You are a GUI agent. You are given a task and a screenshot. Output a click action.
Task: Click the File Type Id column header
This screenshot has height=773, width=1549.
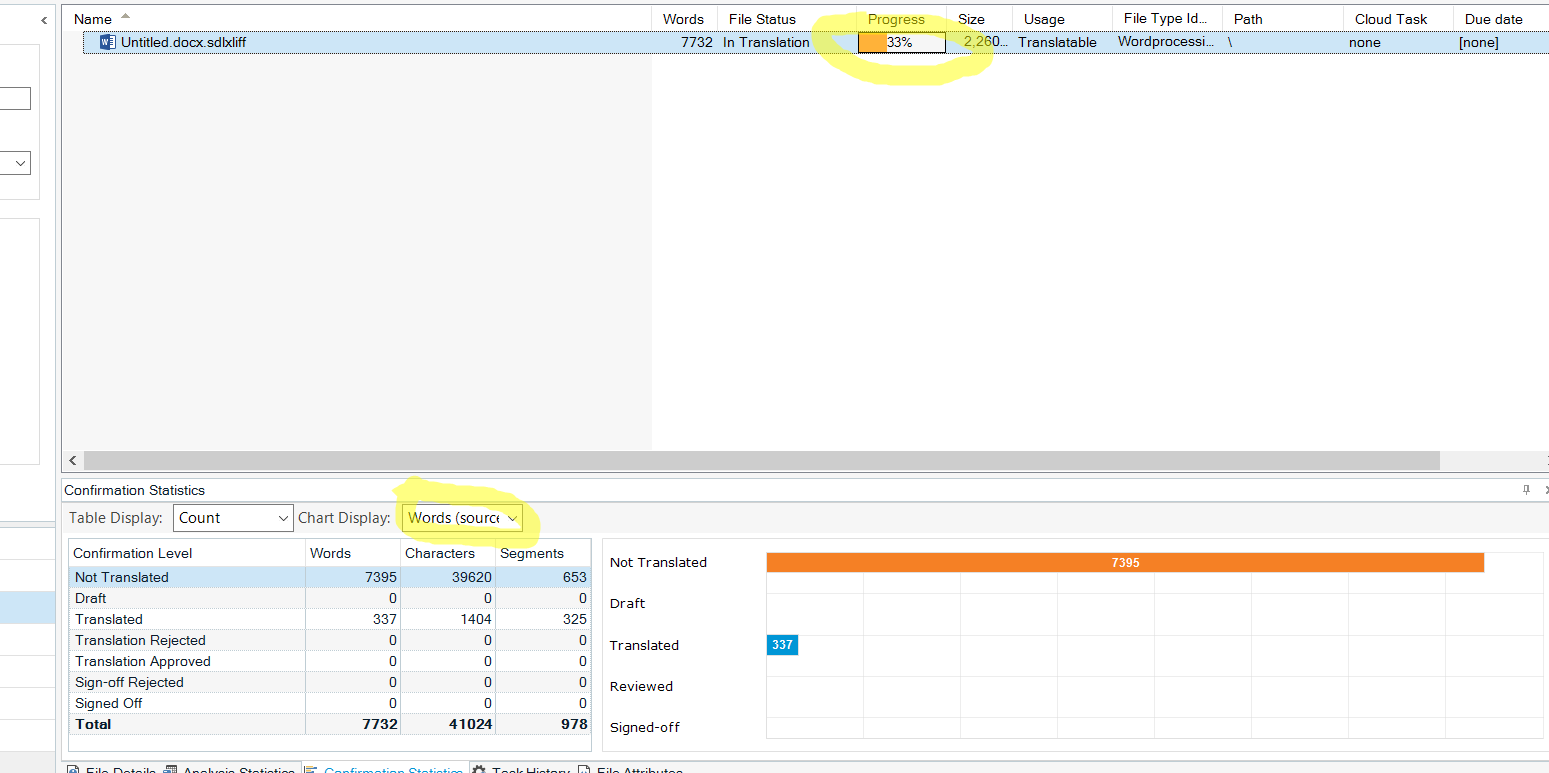click(x=1167, y=19)
